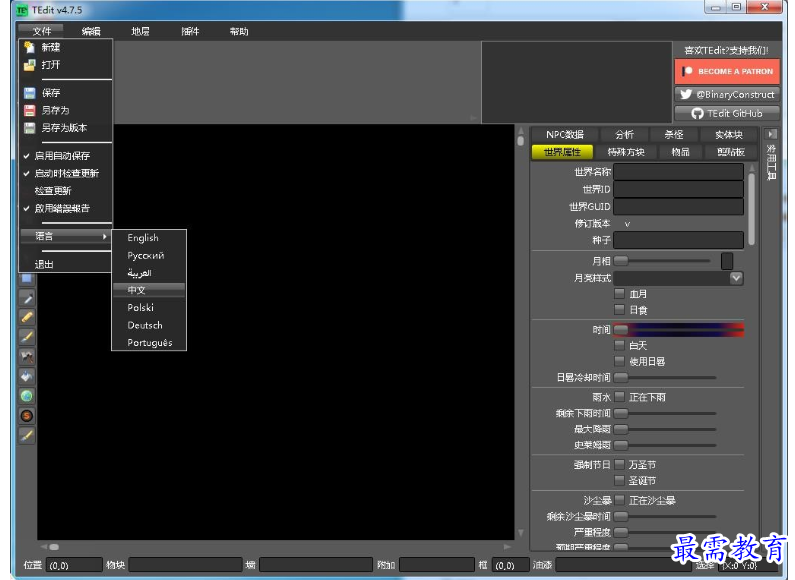The width and height of the screenshot is (795, 580).
Task: Tick the 使用日晷 checkbox
Action: coord(619,361)
